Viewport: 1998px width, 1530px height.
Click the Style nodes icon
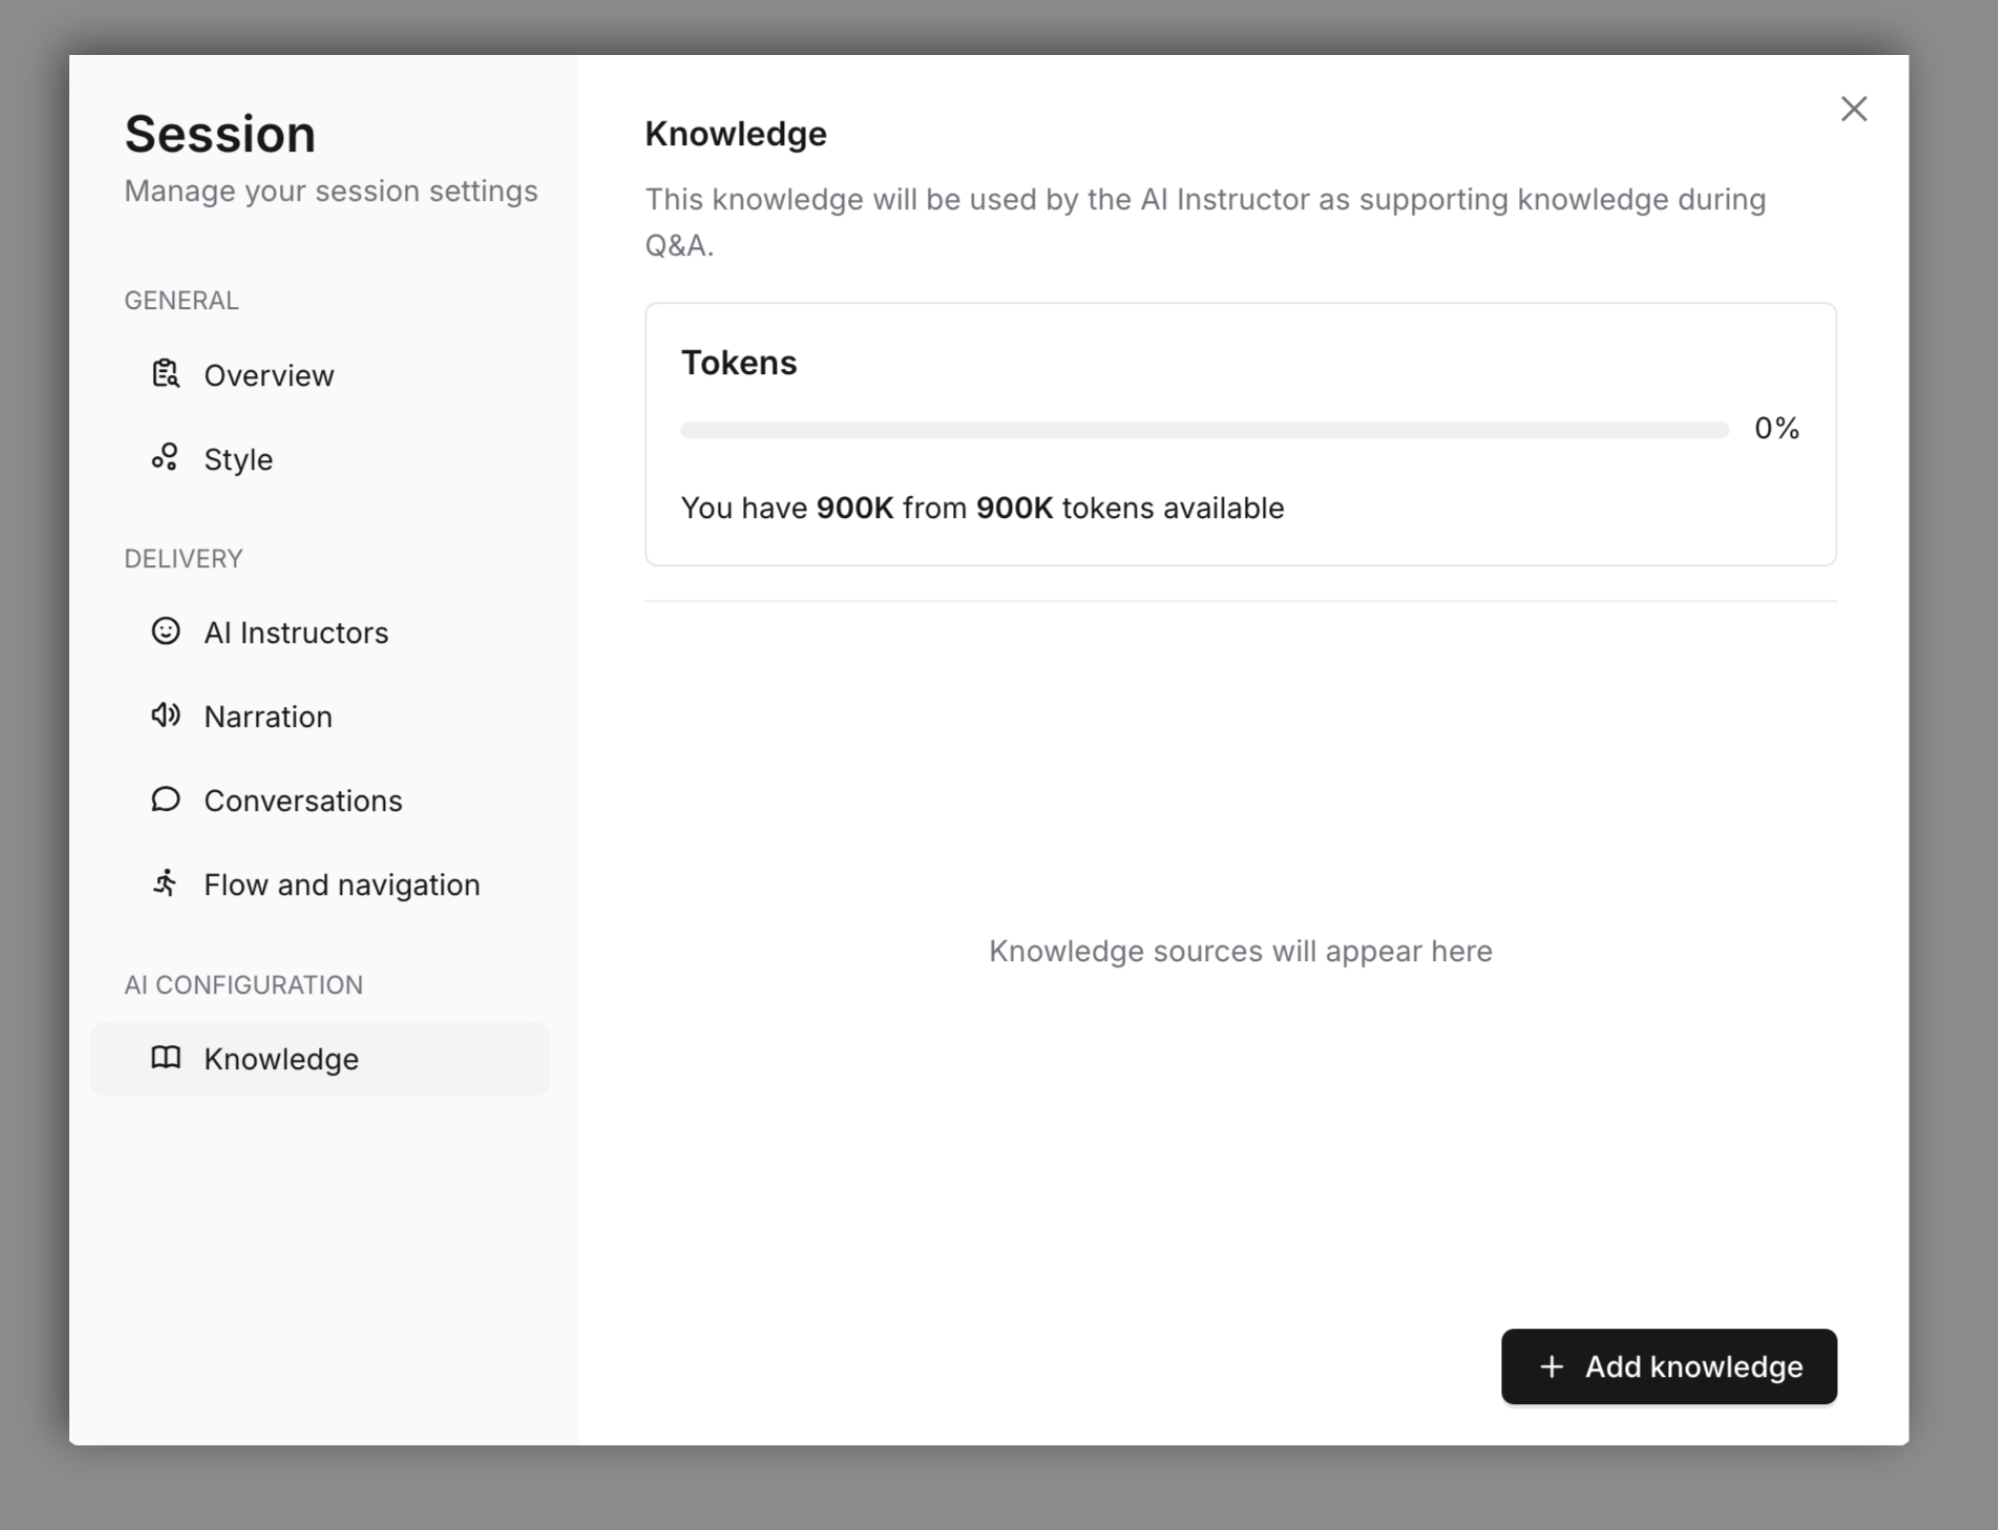click(x=165, y=458)
